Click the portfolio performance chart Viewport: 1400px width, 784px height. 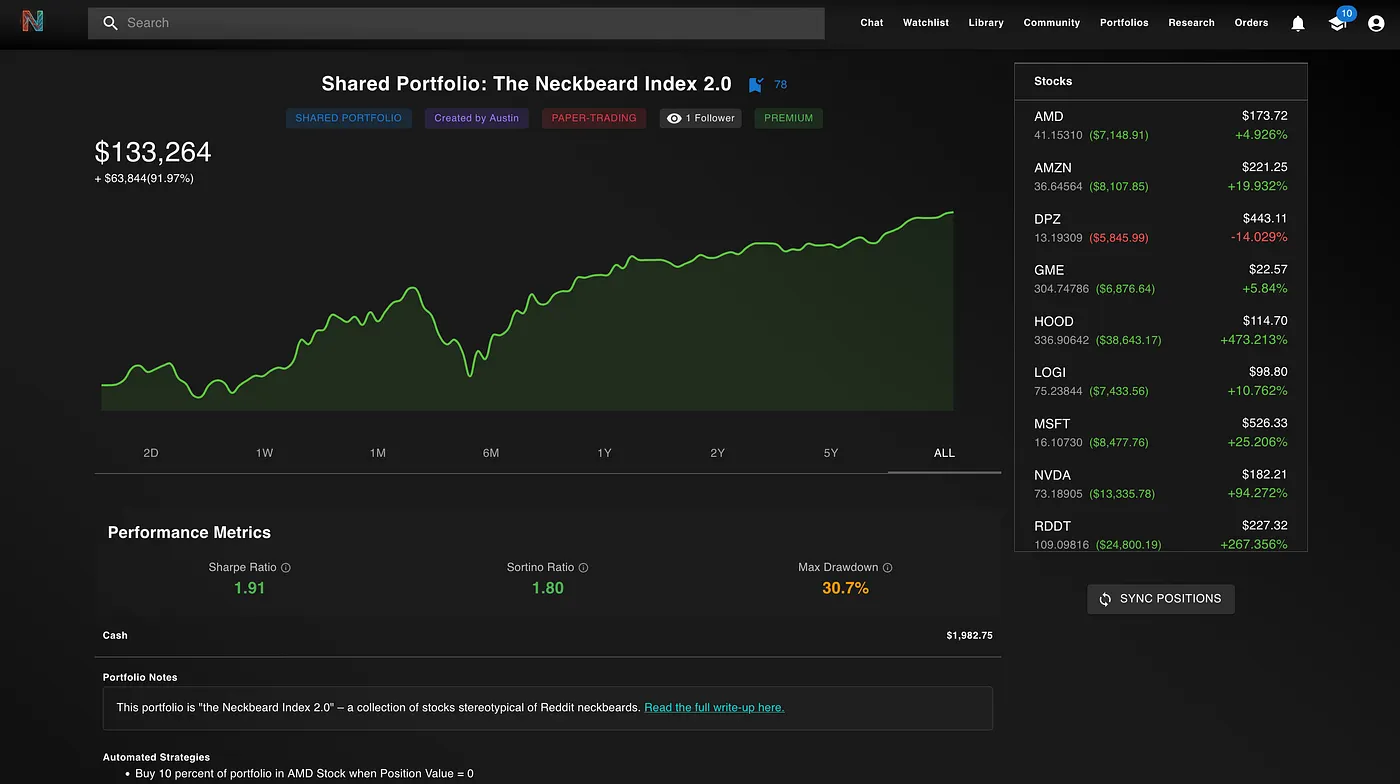pos(527,310)
